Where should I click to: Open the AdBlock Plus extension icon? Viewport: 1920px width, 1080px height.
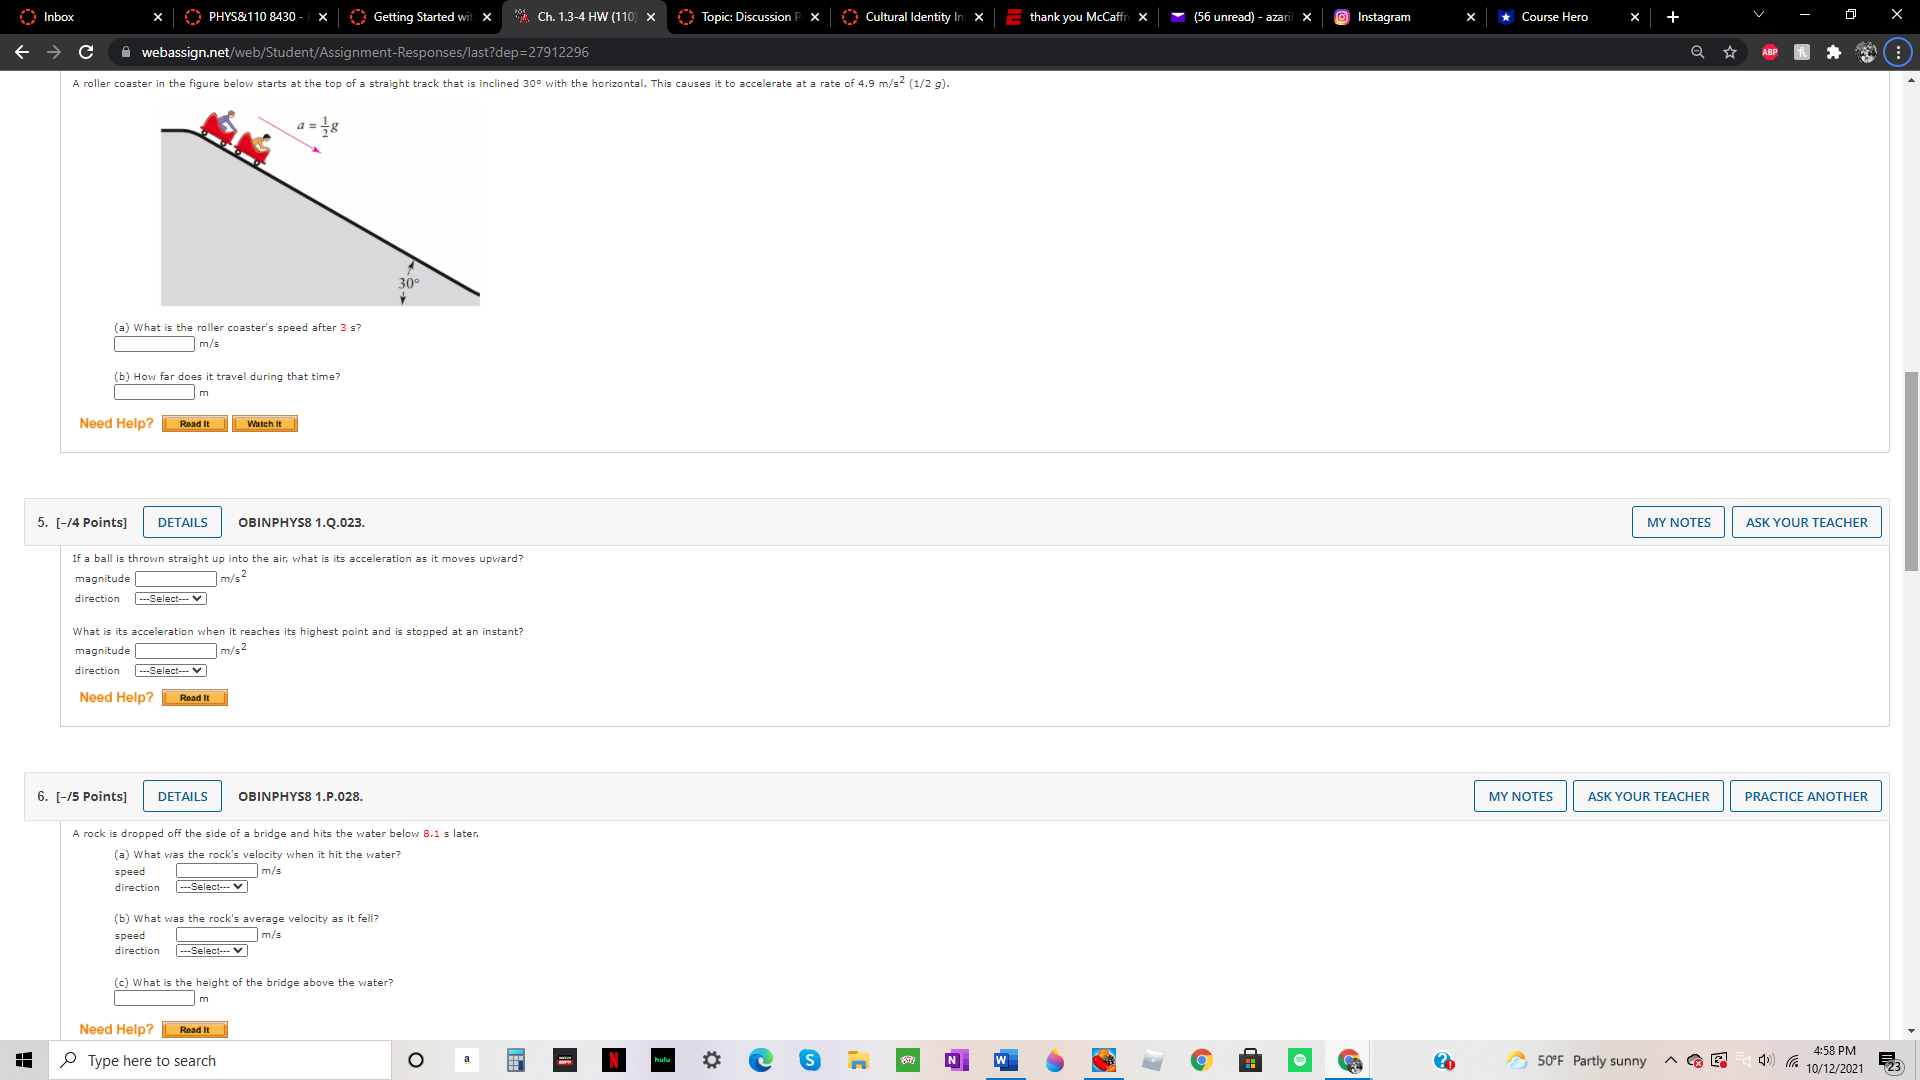click(x=1770, y=52)
